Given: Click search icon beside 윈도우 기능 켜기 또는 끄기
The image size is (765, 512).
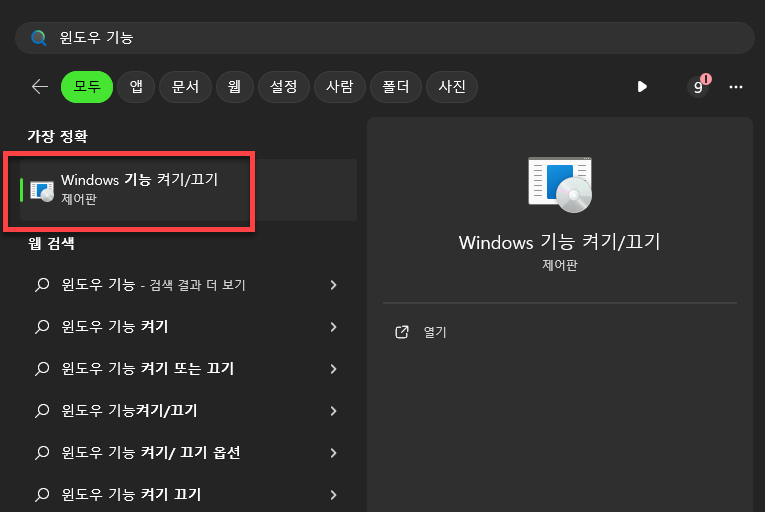Looking at the screenshot, I should pyautogui.click(x=42, y=369).
